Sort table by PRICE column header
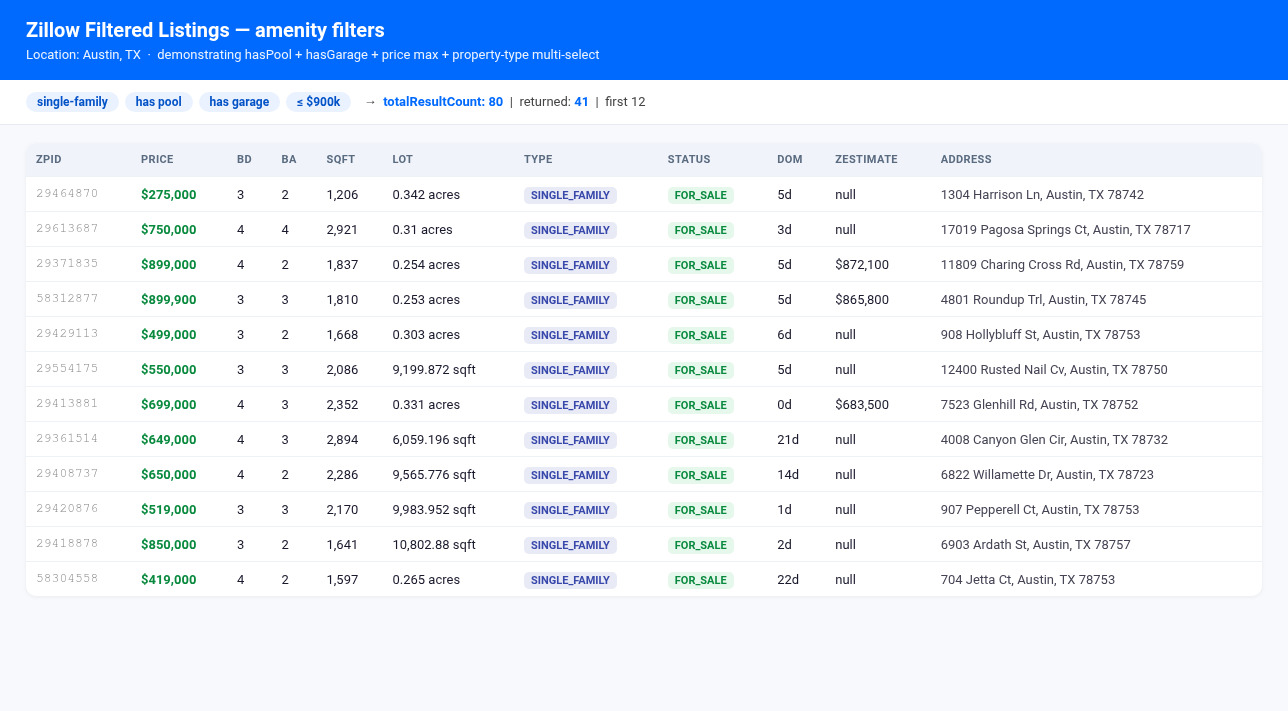Screen dimensions: 1288x711 coord(157,159)
